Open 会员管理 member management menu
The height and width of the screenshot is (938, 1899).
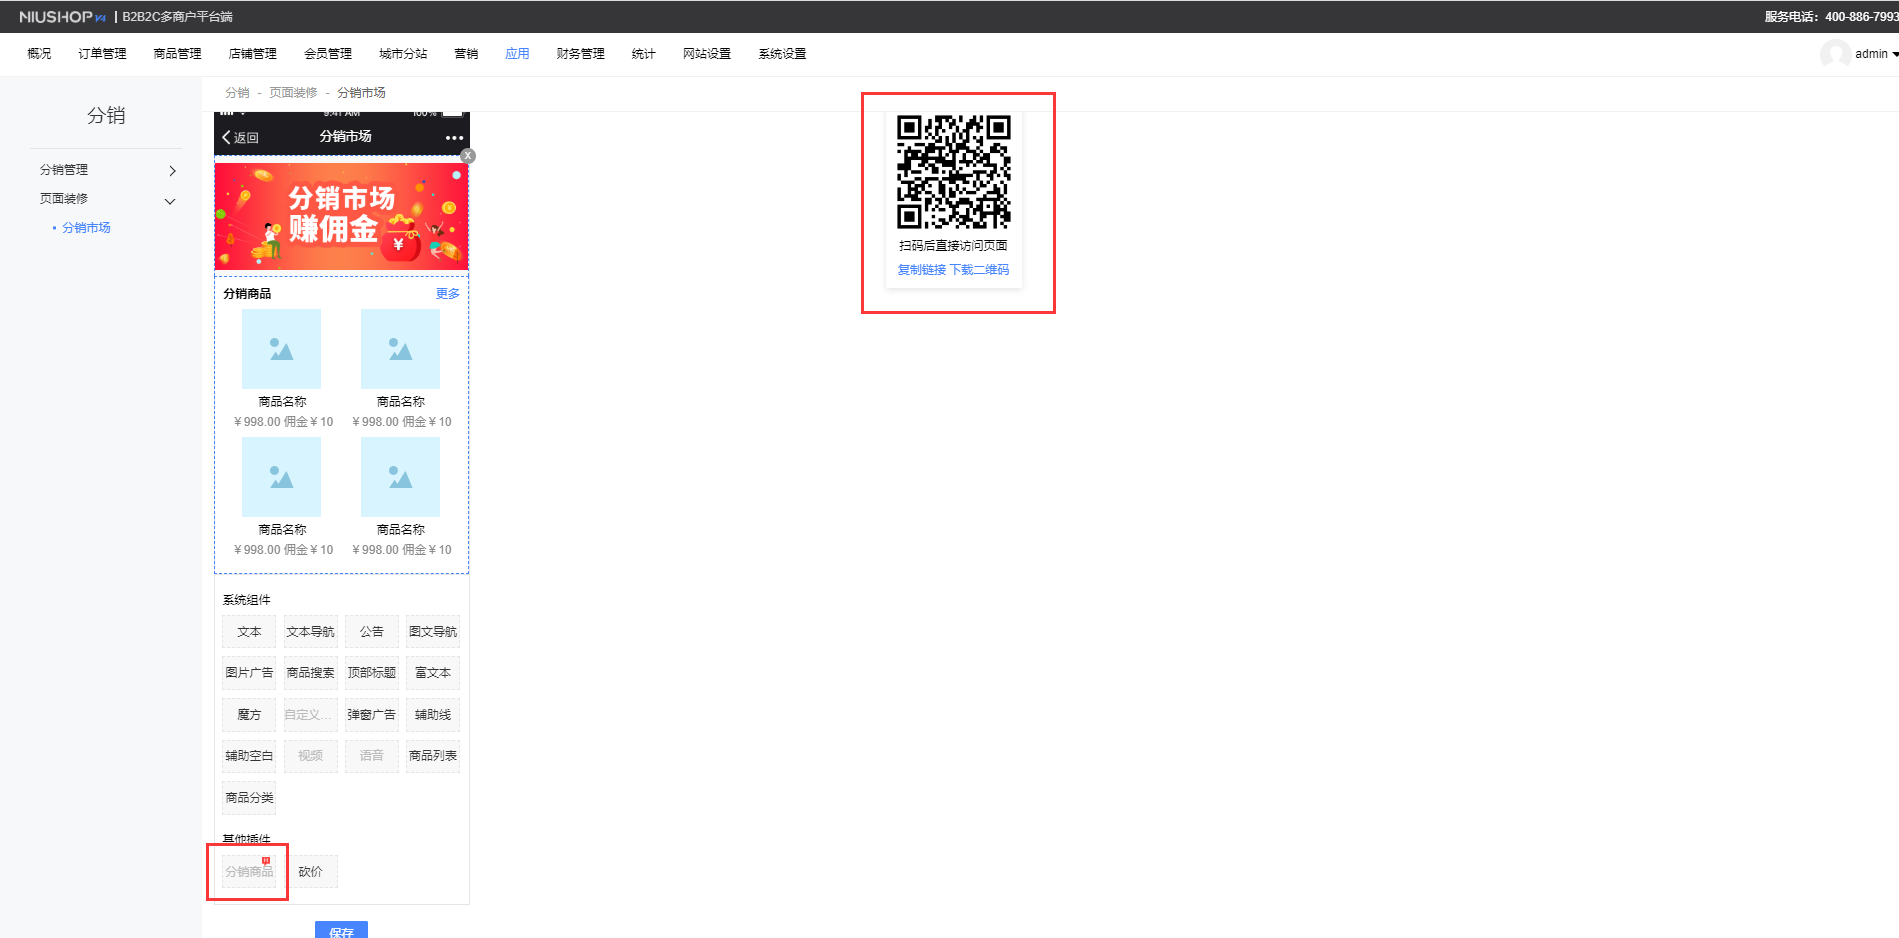(x=327, y=54)
